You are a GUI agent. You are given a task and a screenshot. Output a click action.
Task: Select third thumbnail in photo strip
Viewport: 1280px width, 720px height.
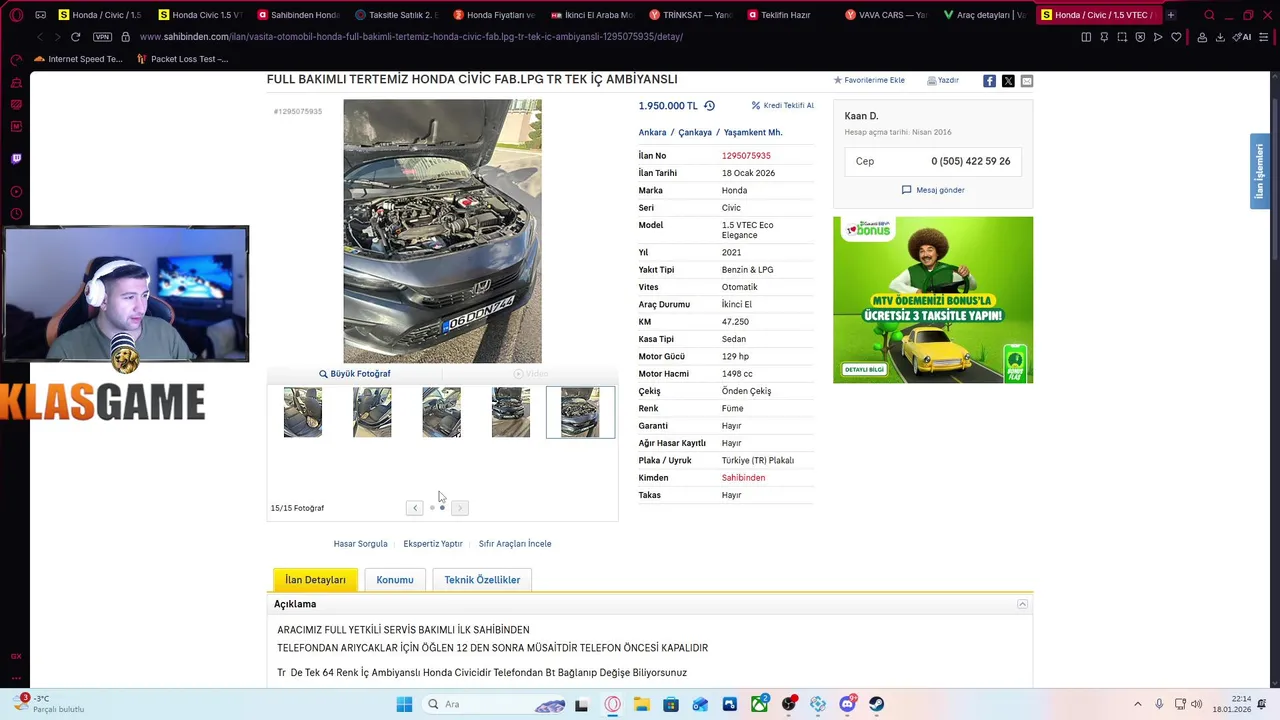(x=441, y=412)
